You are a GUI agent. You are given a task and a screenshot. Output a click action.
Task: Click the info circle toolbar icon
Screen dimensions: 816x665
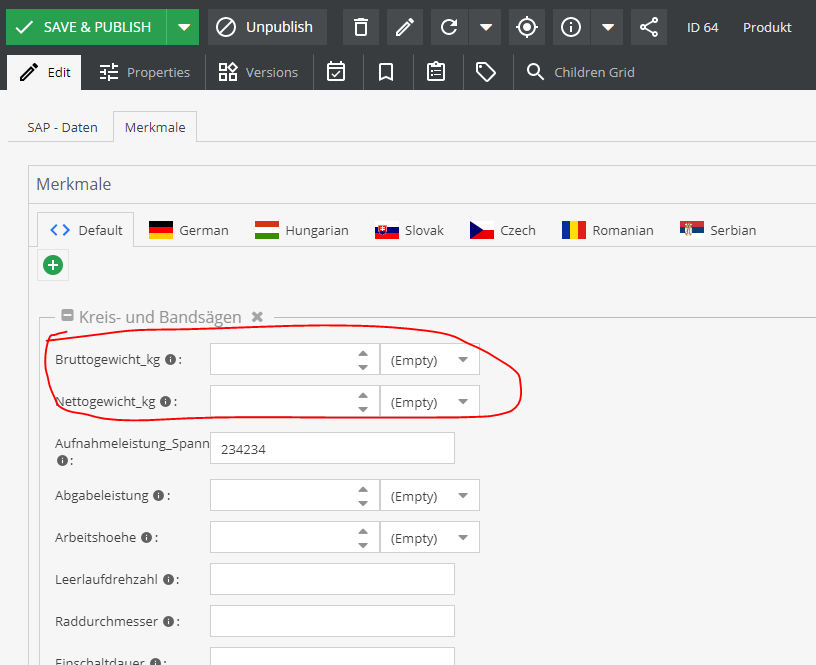point(571,27)
